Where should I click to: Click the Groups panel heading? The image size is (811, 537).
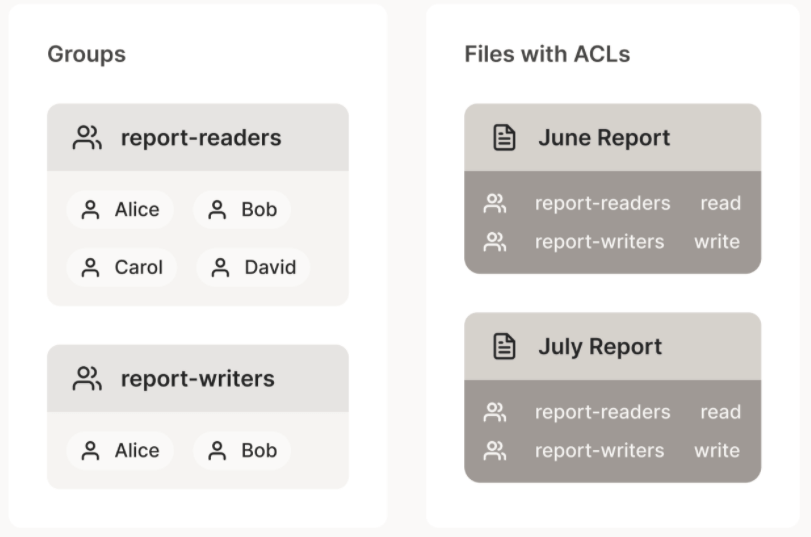[87, 54]
